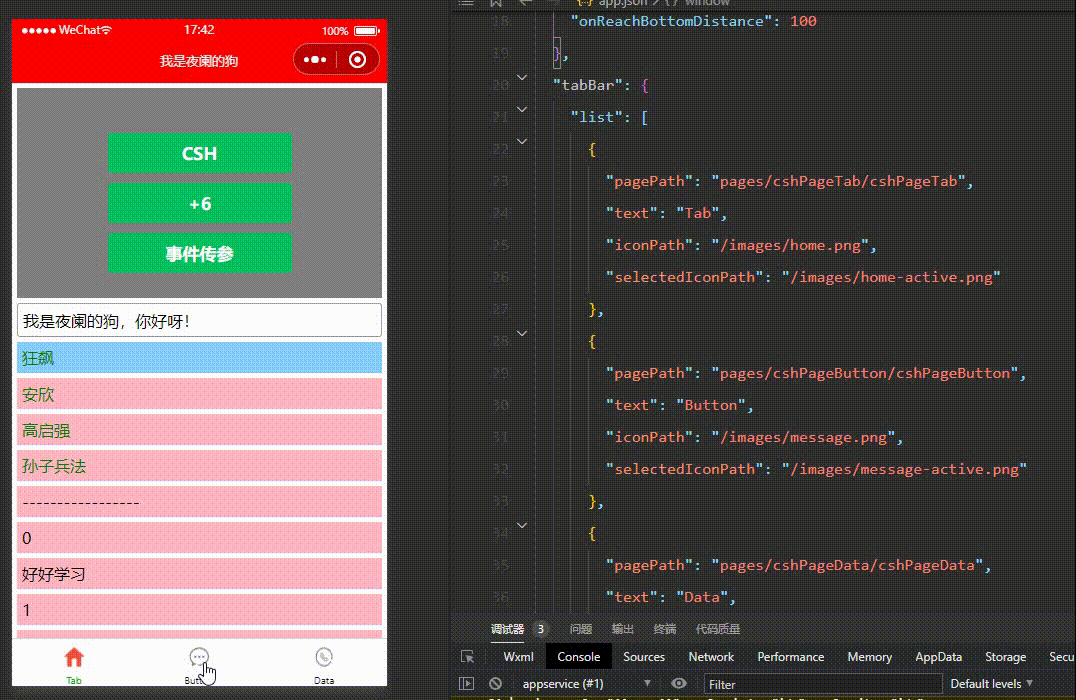Image resolution: width=1076 pixels, height=700 pixels.
Task: Open the Default levels dropdown
Action: 991,684
